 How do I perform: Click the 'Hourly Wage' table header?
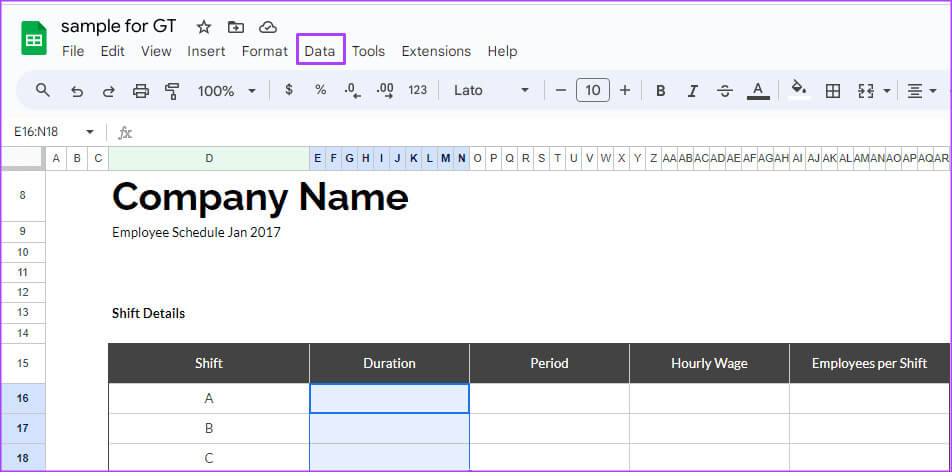[x=709, y=363]
